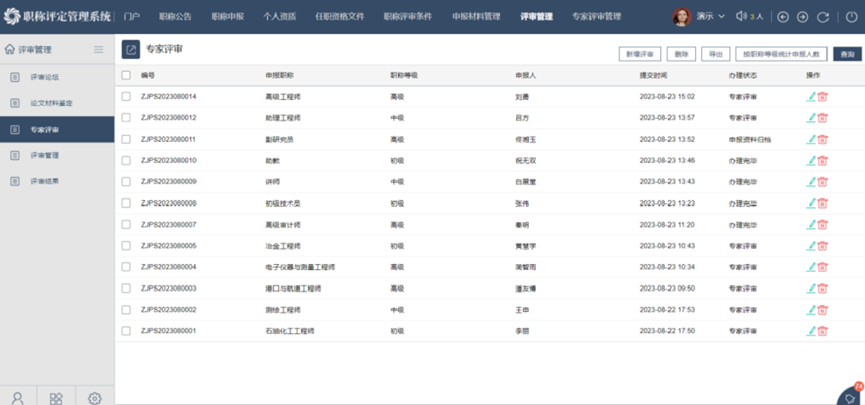Click the notification bell with red badge

[x=850, y=396]
